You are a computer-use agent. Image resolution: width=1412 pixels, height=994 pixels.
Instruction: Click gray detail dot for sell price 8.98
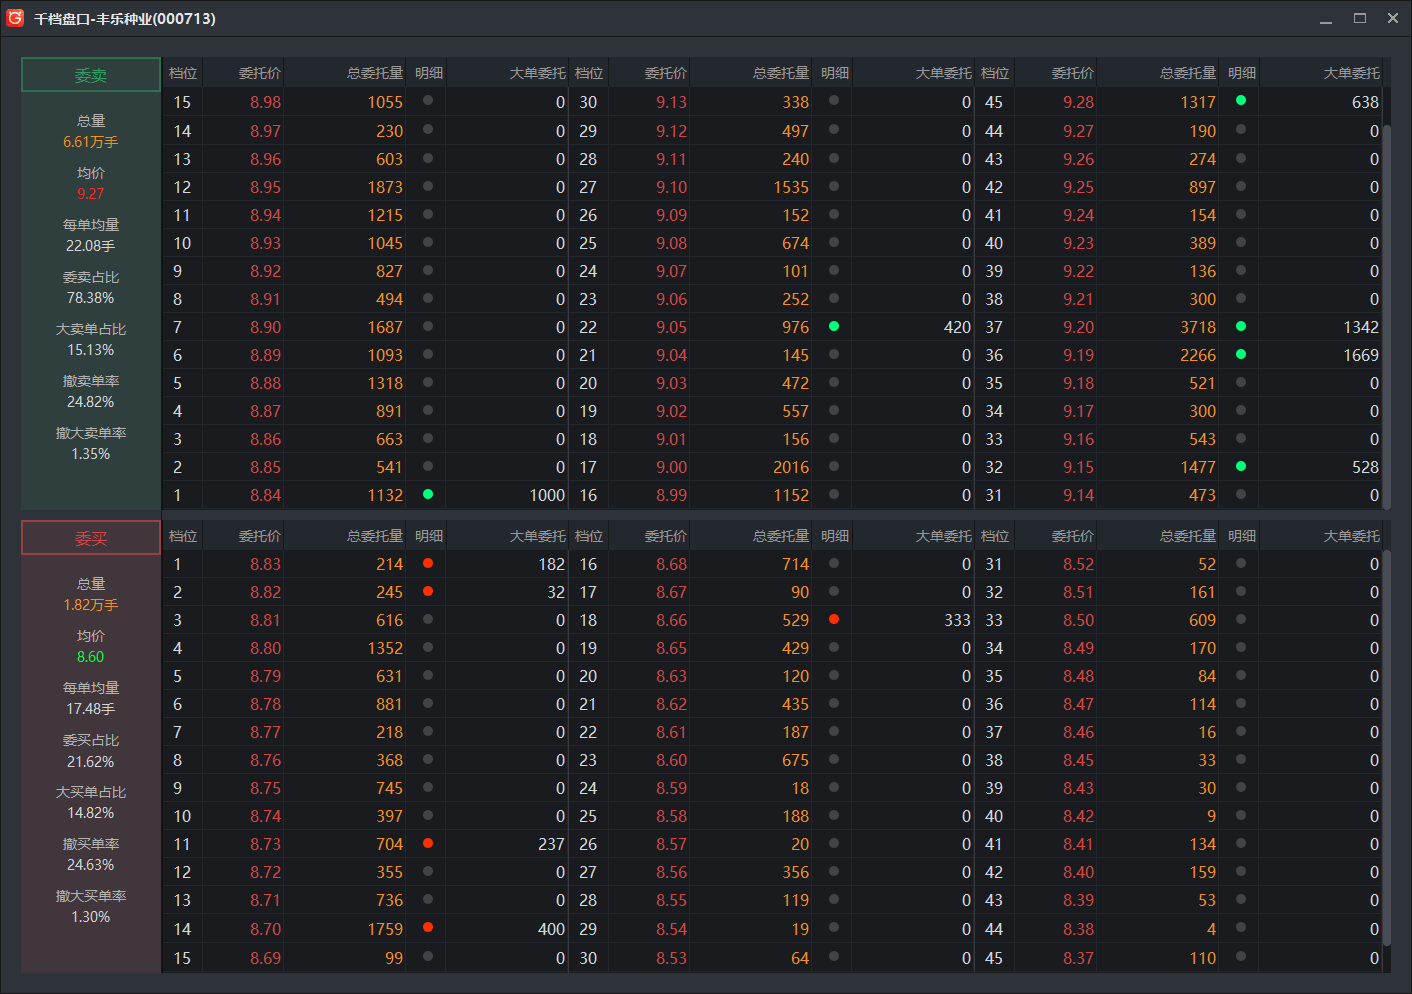pos(428,100)
